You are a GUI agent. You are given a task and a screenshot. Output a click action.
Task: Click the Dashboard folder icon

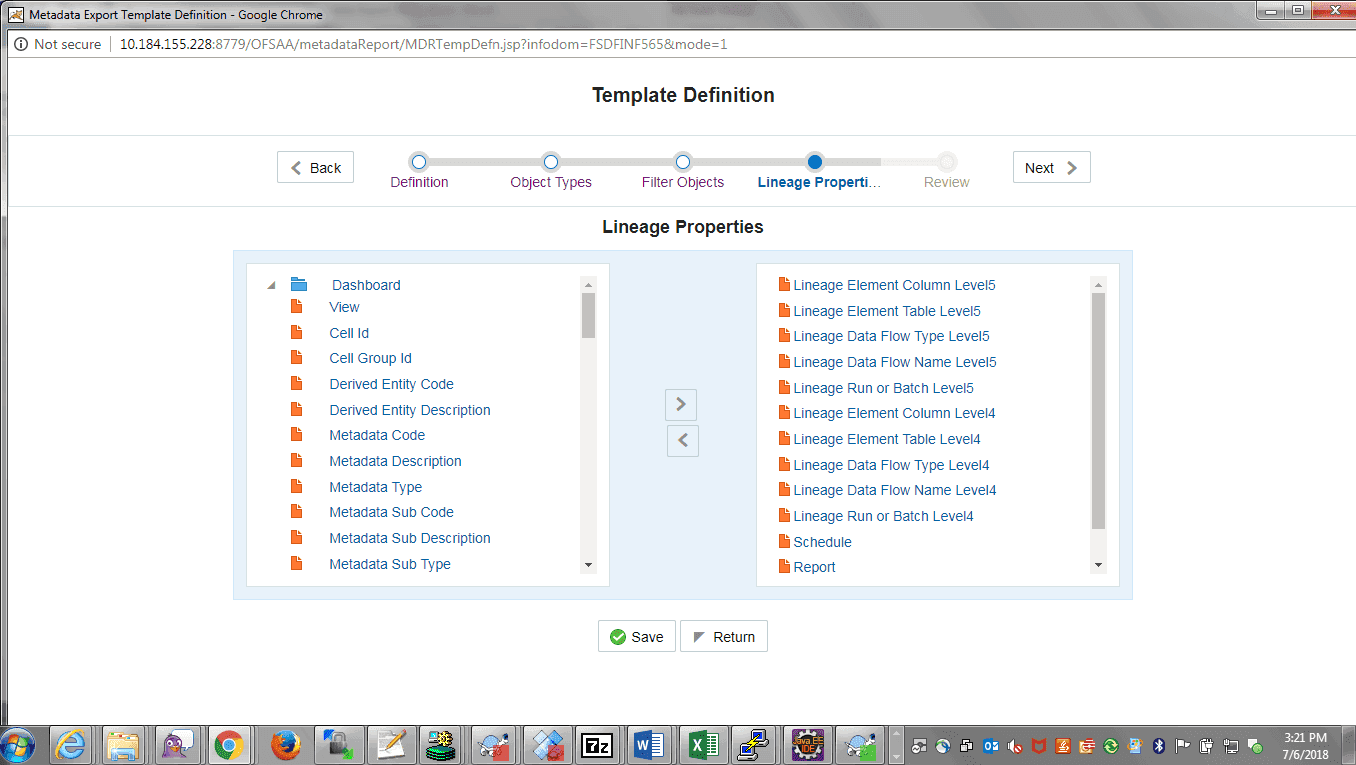(299, 283)
